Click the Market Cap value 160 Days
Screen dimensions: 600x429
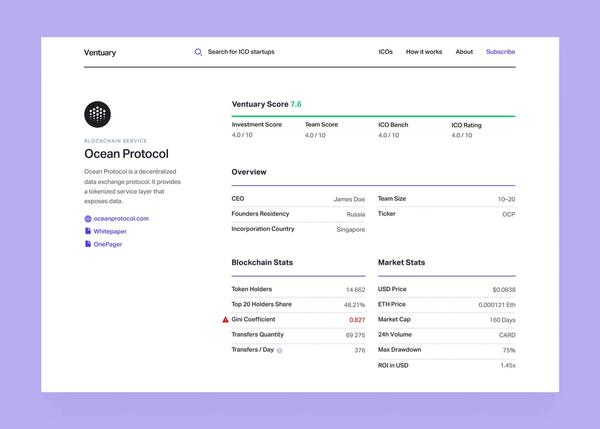coord(502,320)
